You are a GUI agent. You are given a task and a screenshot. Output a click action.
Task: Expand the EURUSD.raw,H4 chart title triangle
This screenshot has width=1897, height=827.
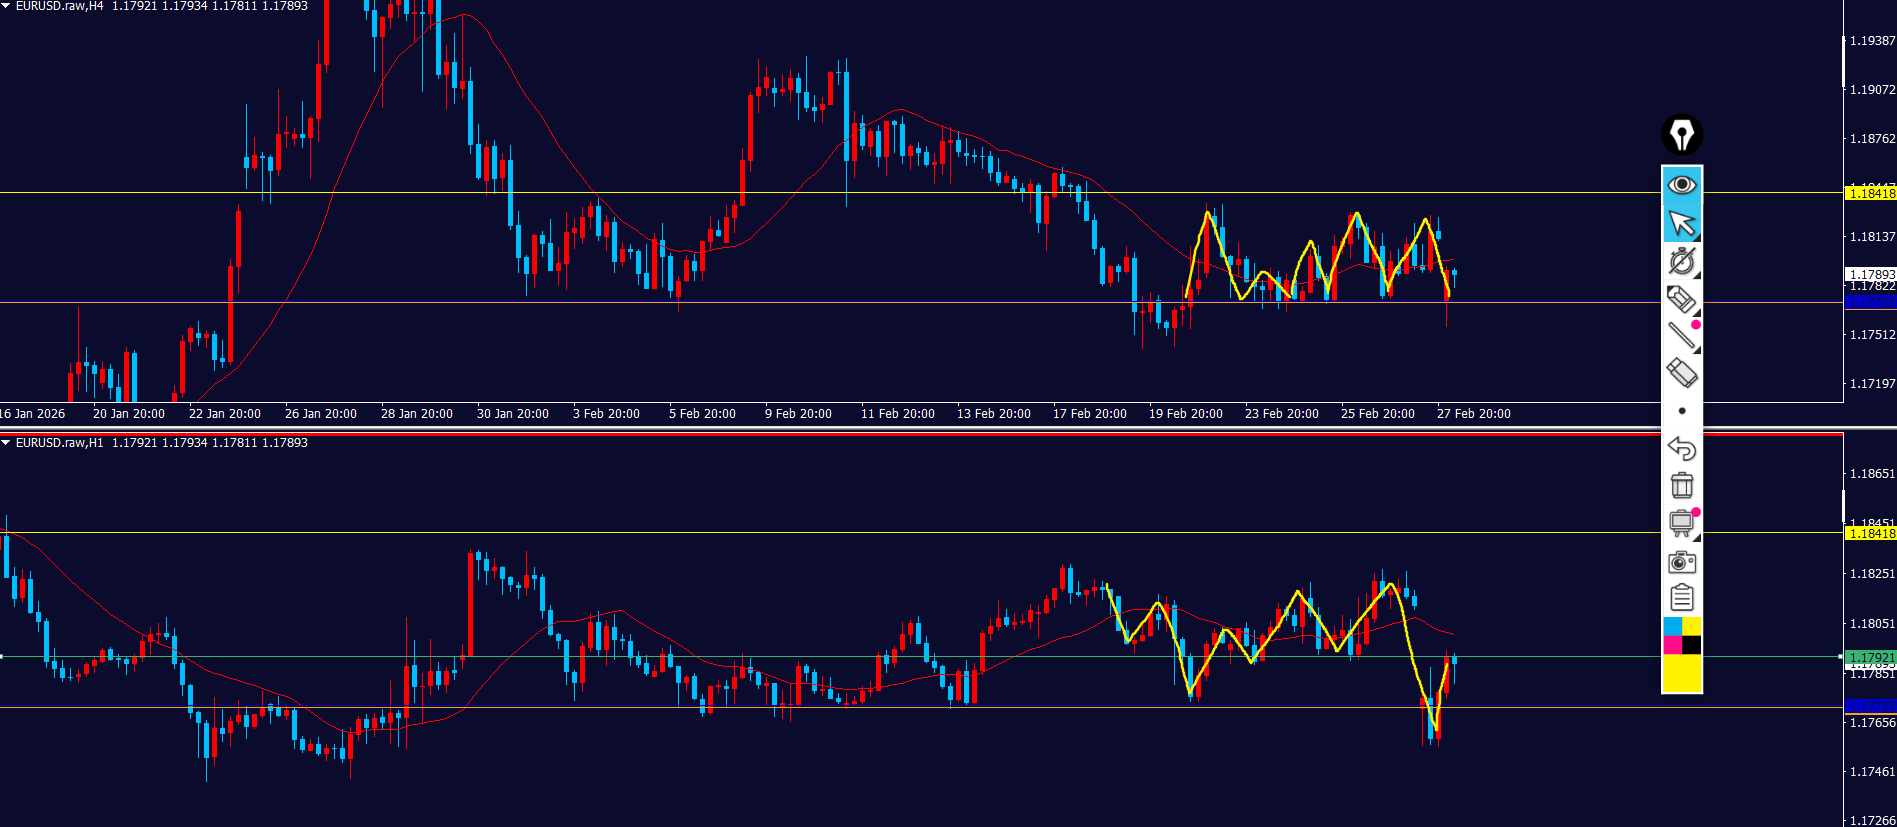(x=6, y=6)
